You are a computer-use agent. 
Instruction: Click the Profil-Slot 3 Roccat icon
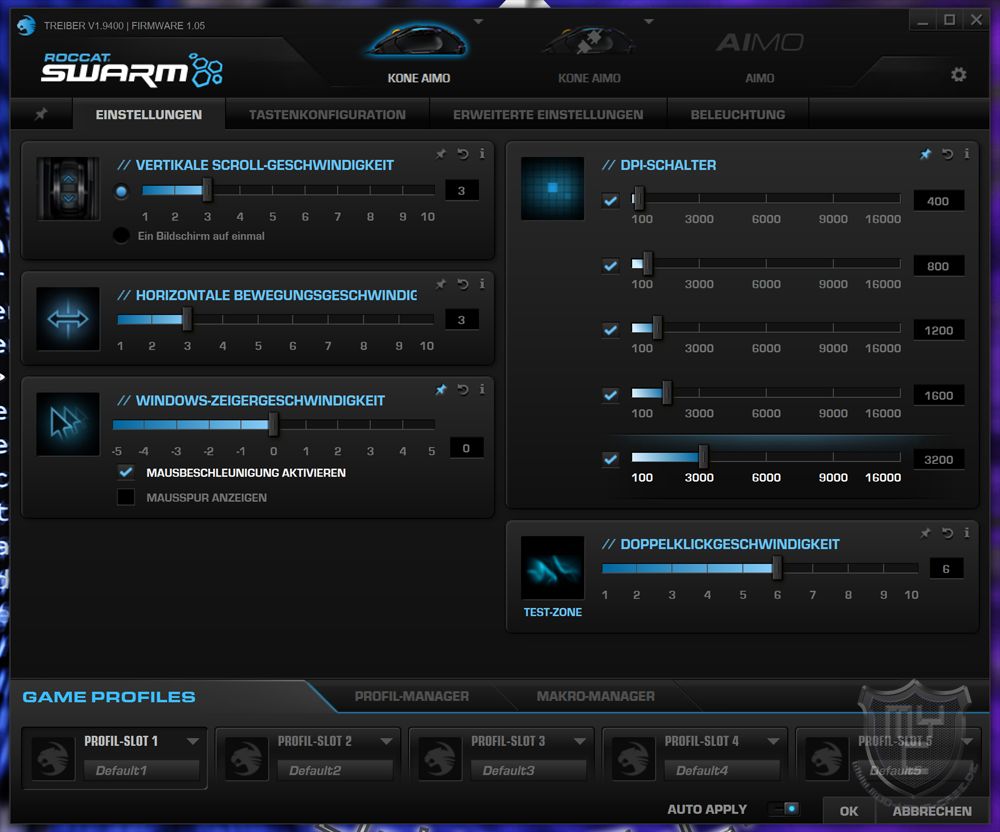[x=440, y=759]
